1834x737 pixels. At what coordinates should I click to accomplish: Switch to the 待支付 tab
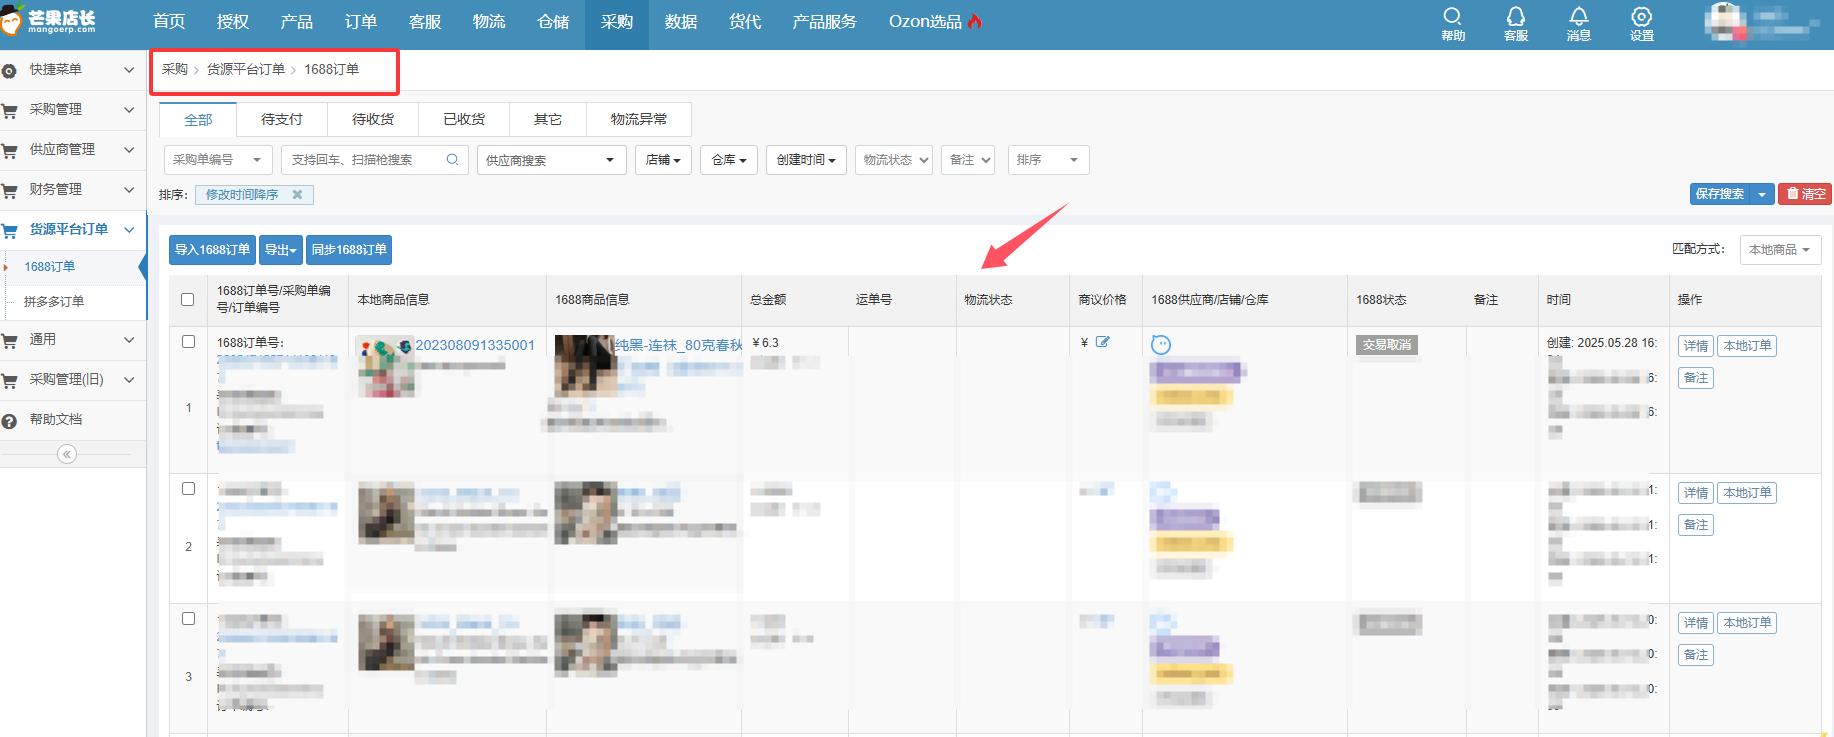click(281, 119)
